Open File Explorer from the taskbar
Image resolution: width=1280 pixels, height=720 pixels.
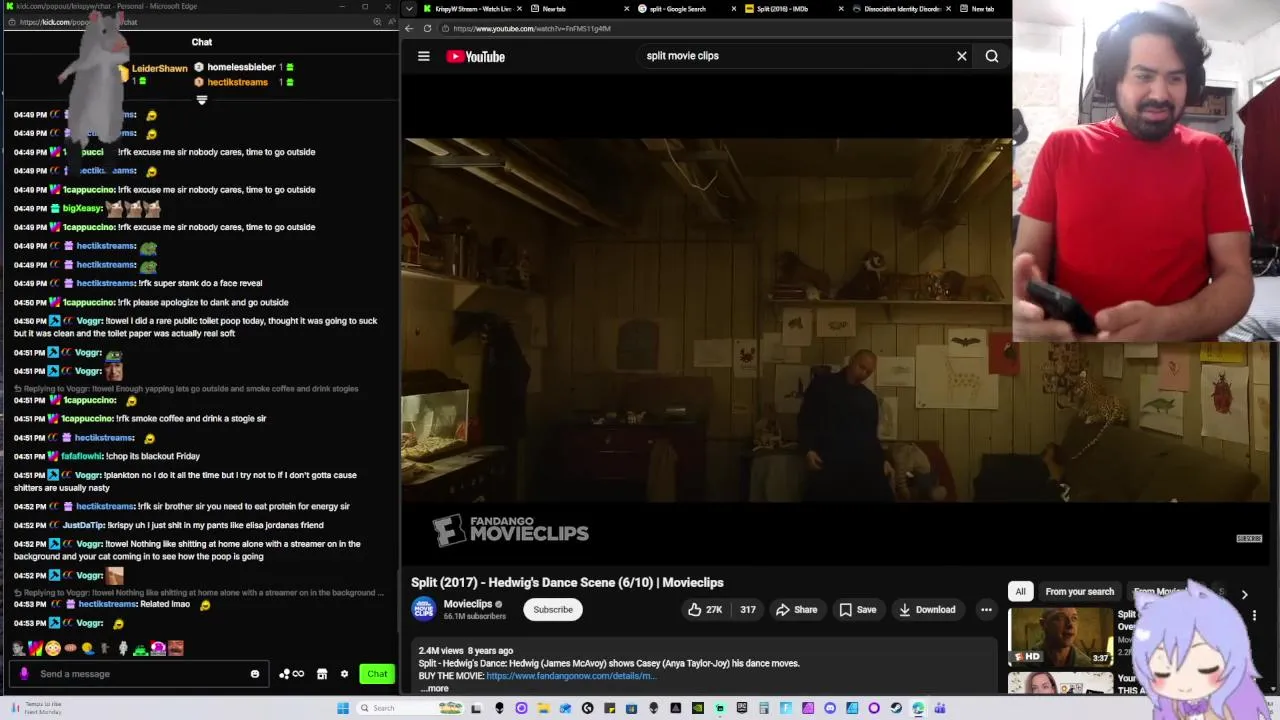(x=543, y=708)
